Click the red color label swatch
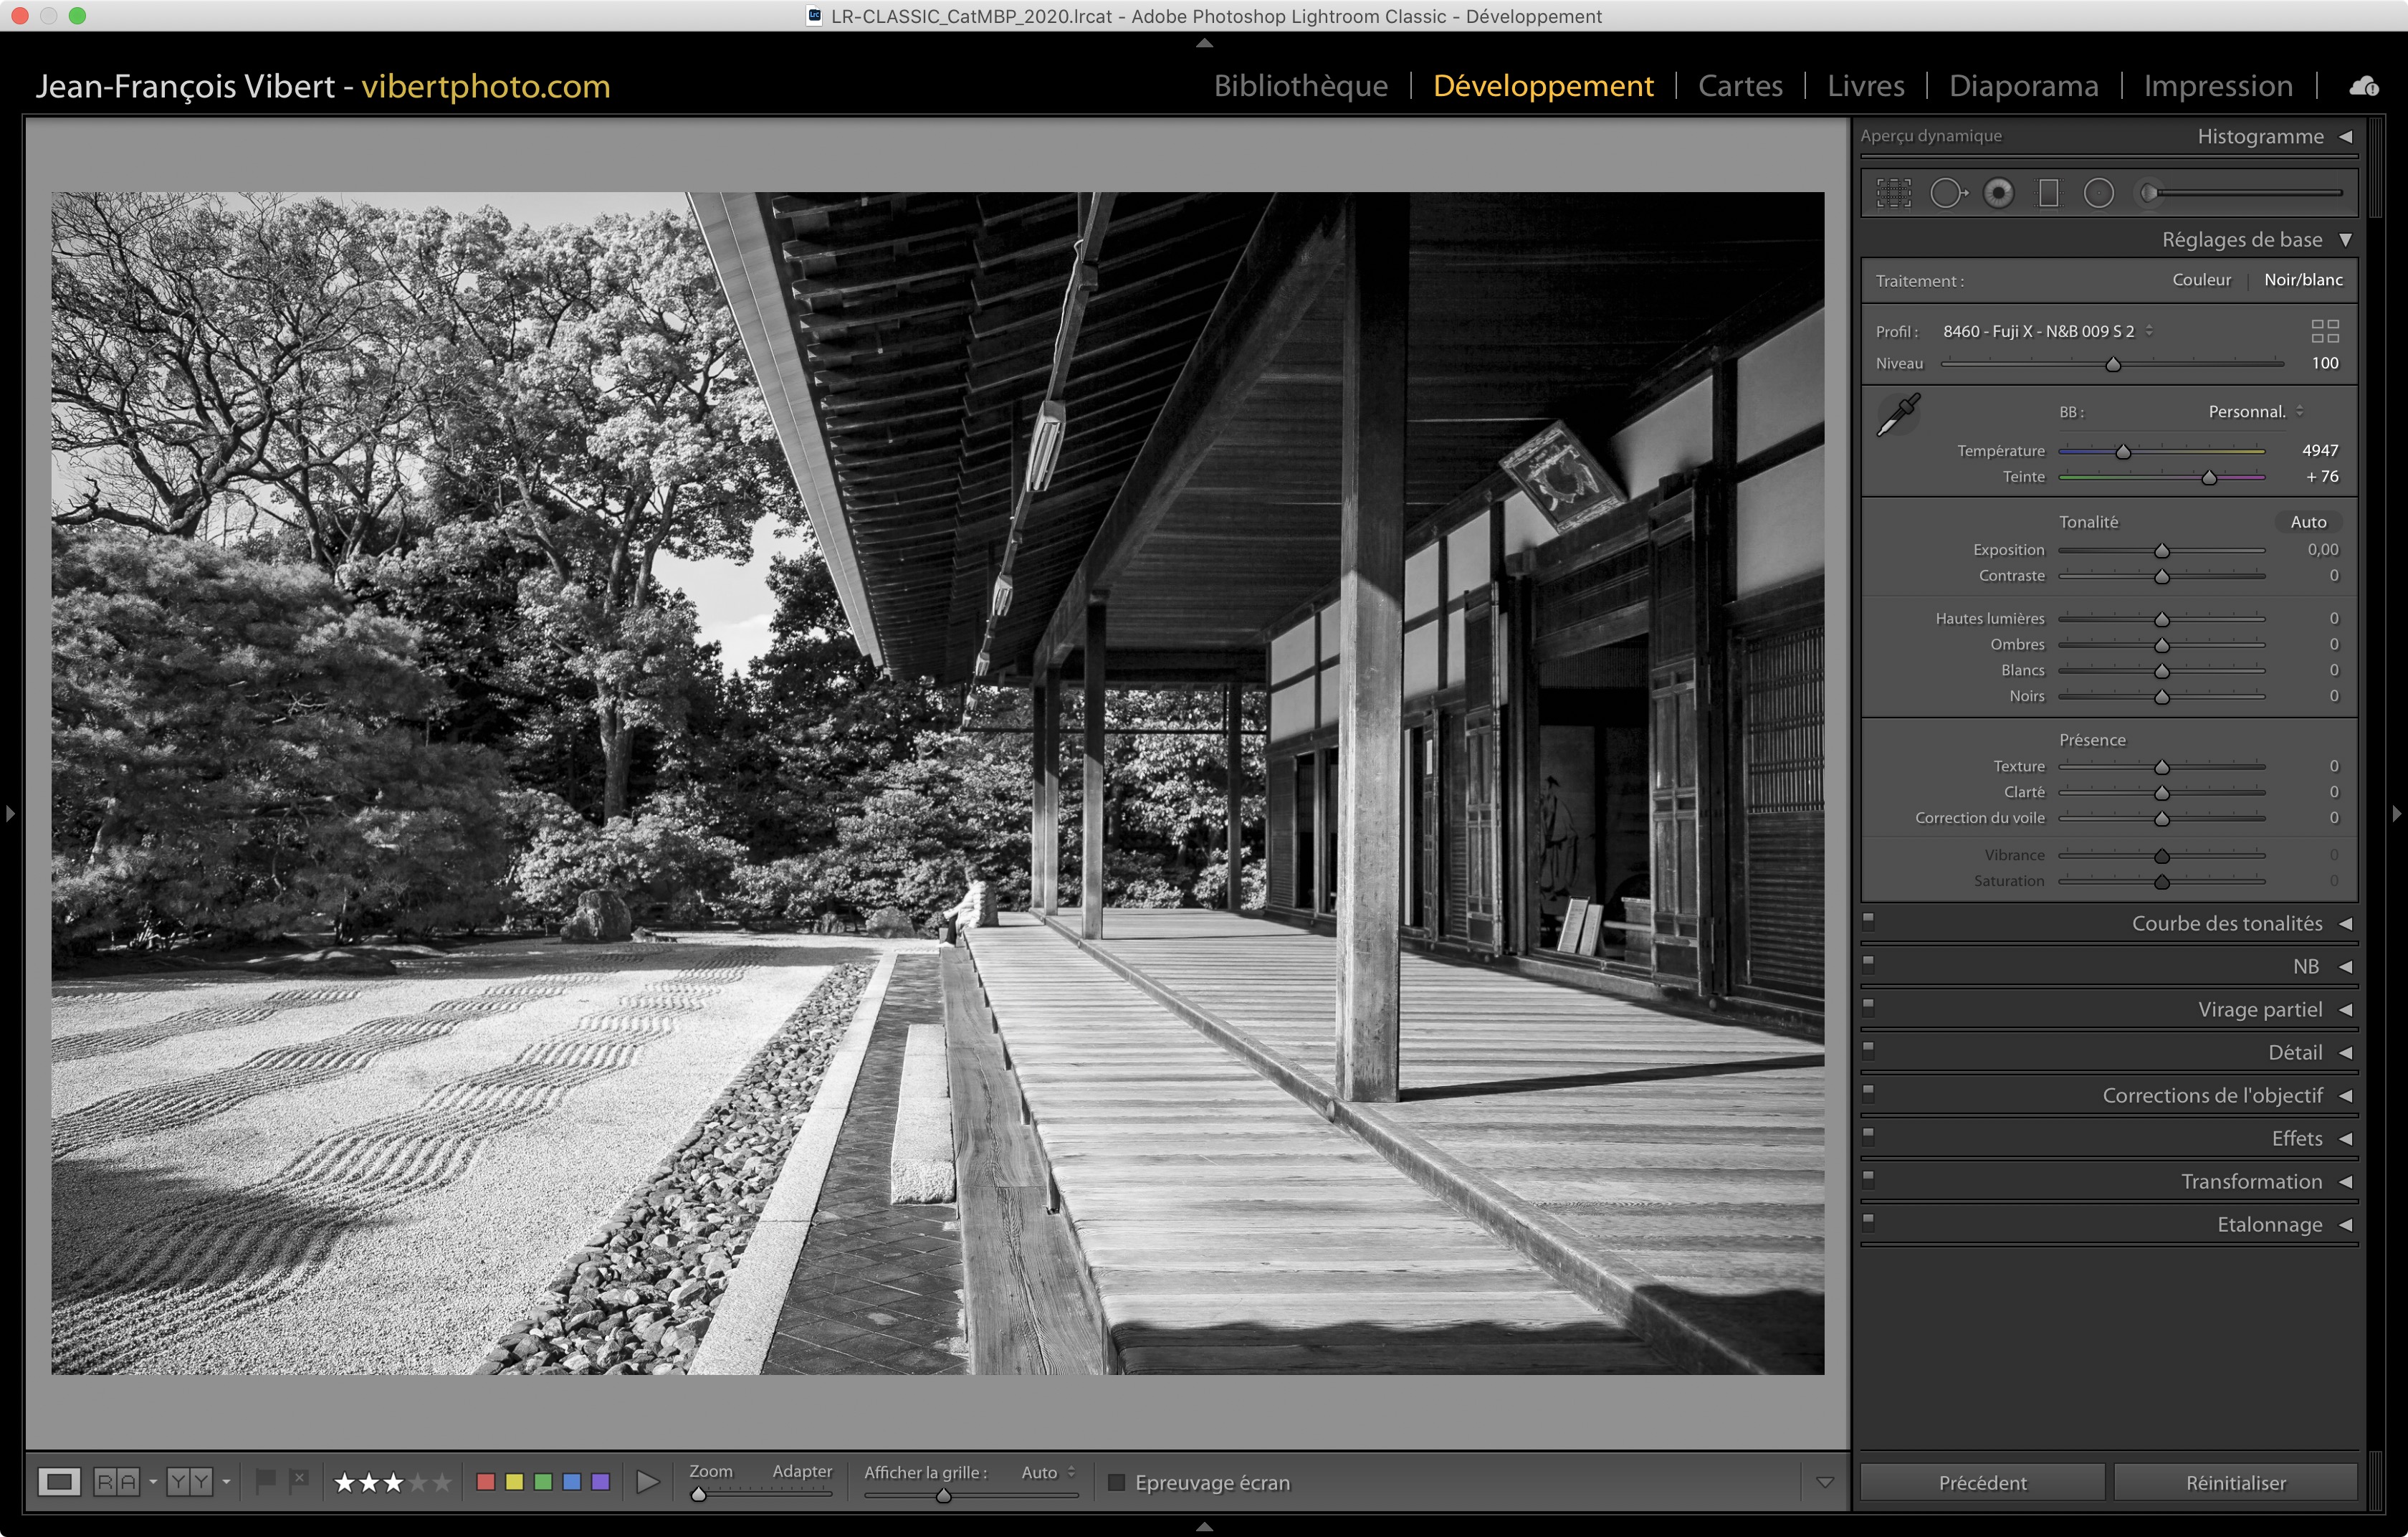2408x1537 pixels. click(486, 1482)
